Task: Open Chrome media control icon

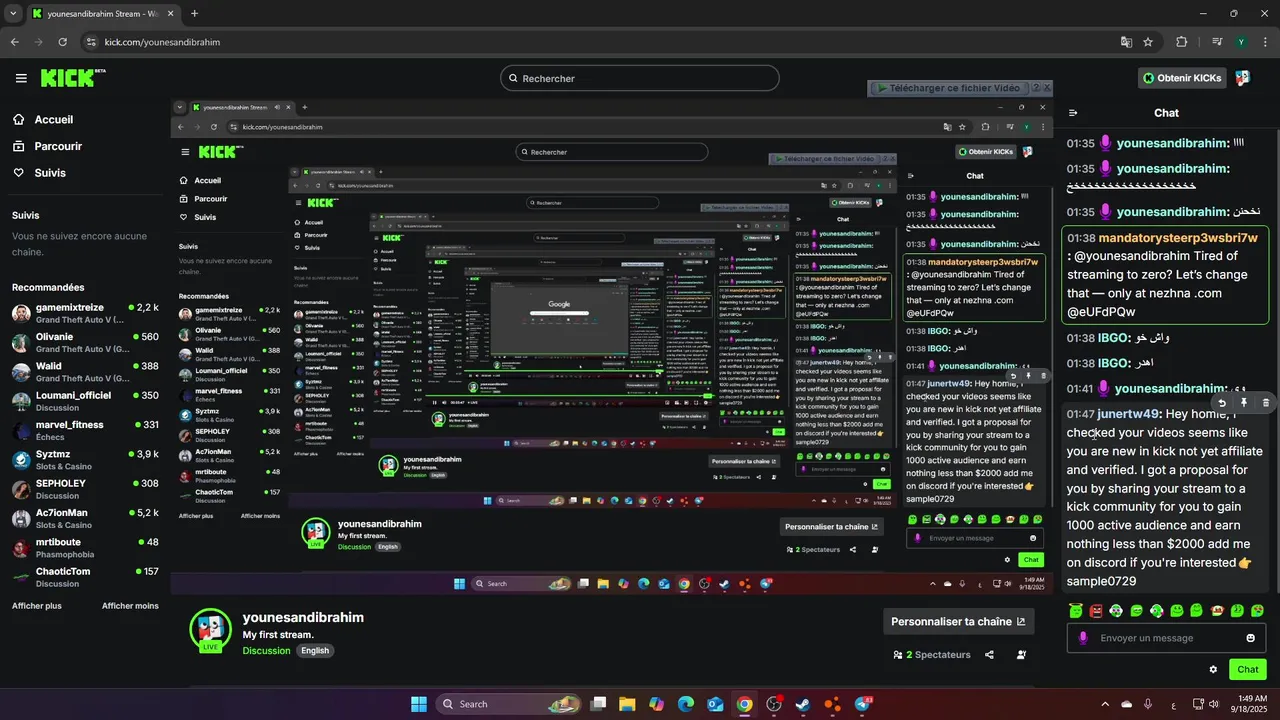Action: (1217, 42)
